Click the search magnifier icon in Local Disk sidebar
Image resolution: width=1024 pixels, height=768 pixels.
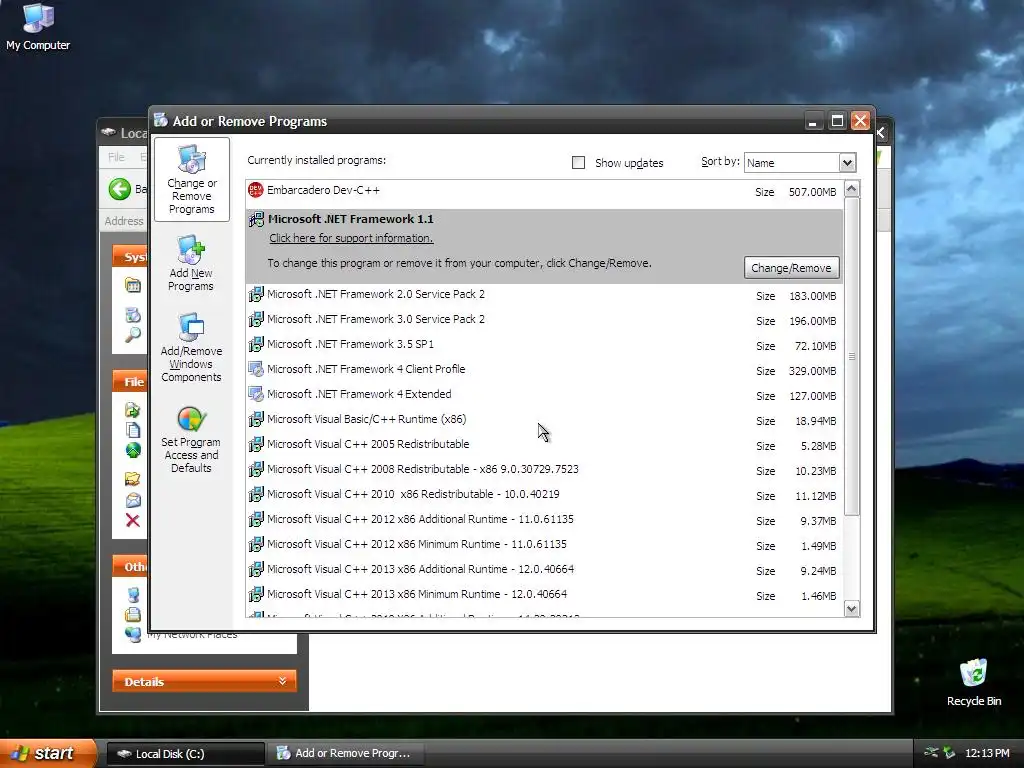point(133,334)
